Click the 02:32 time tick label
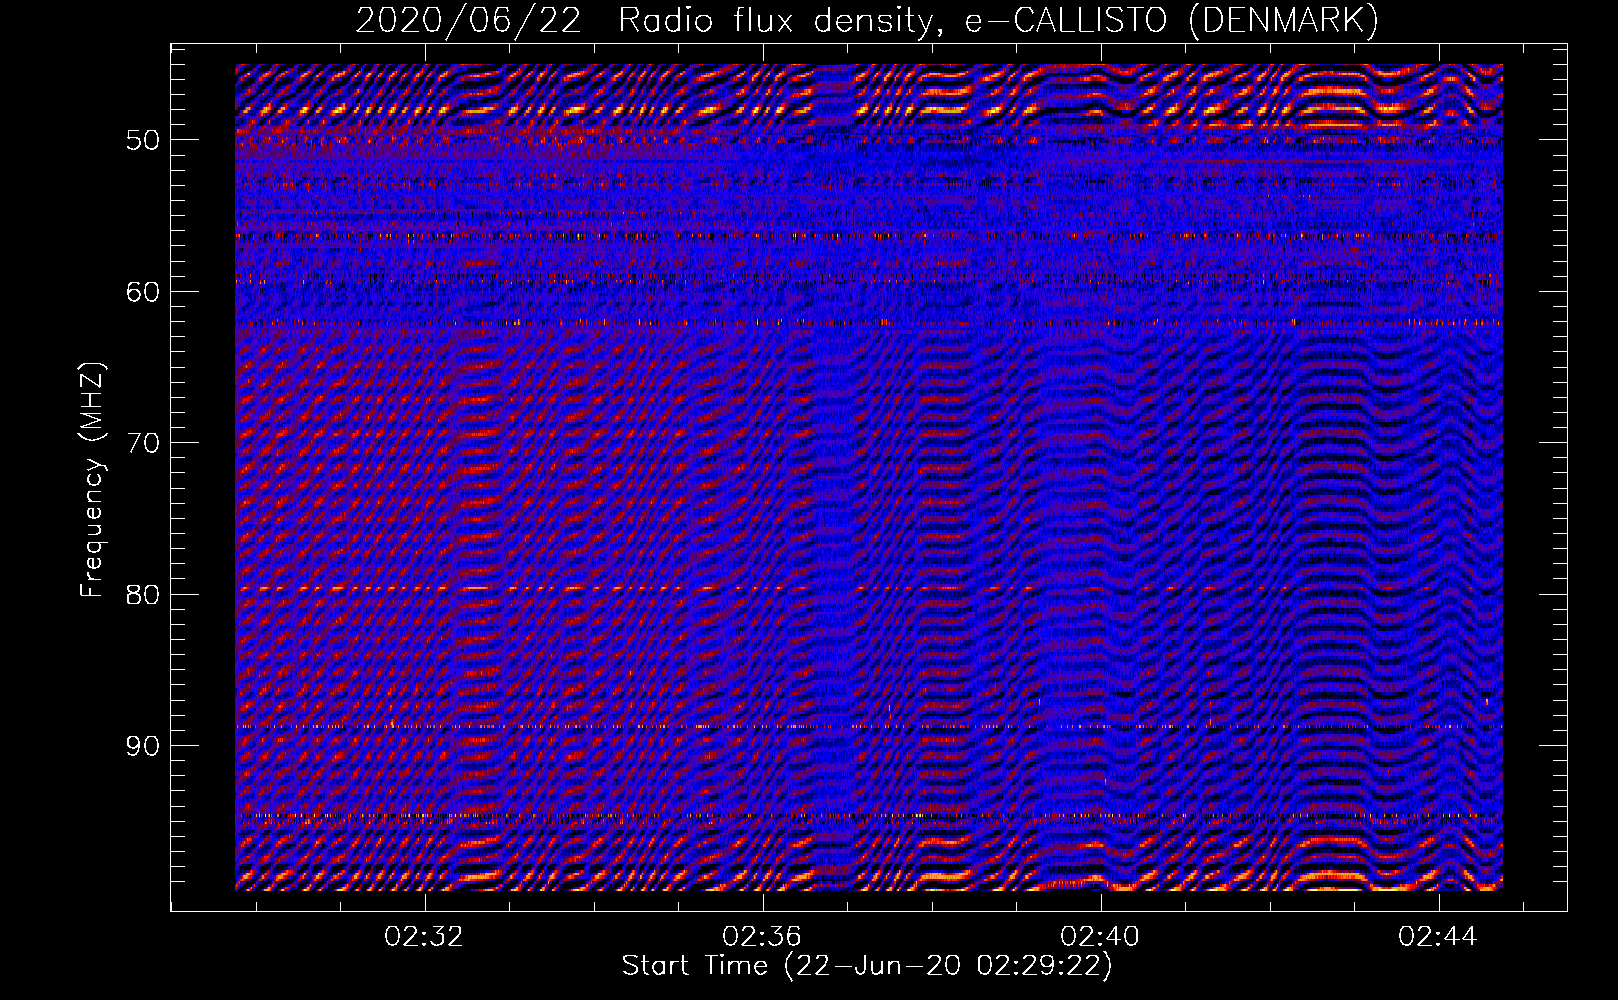The image size is (1618, 1000). (424, 937)
